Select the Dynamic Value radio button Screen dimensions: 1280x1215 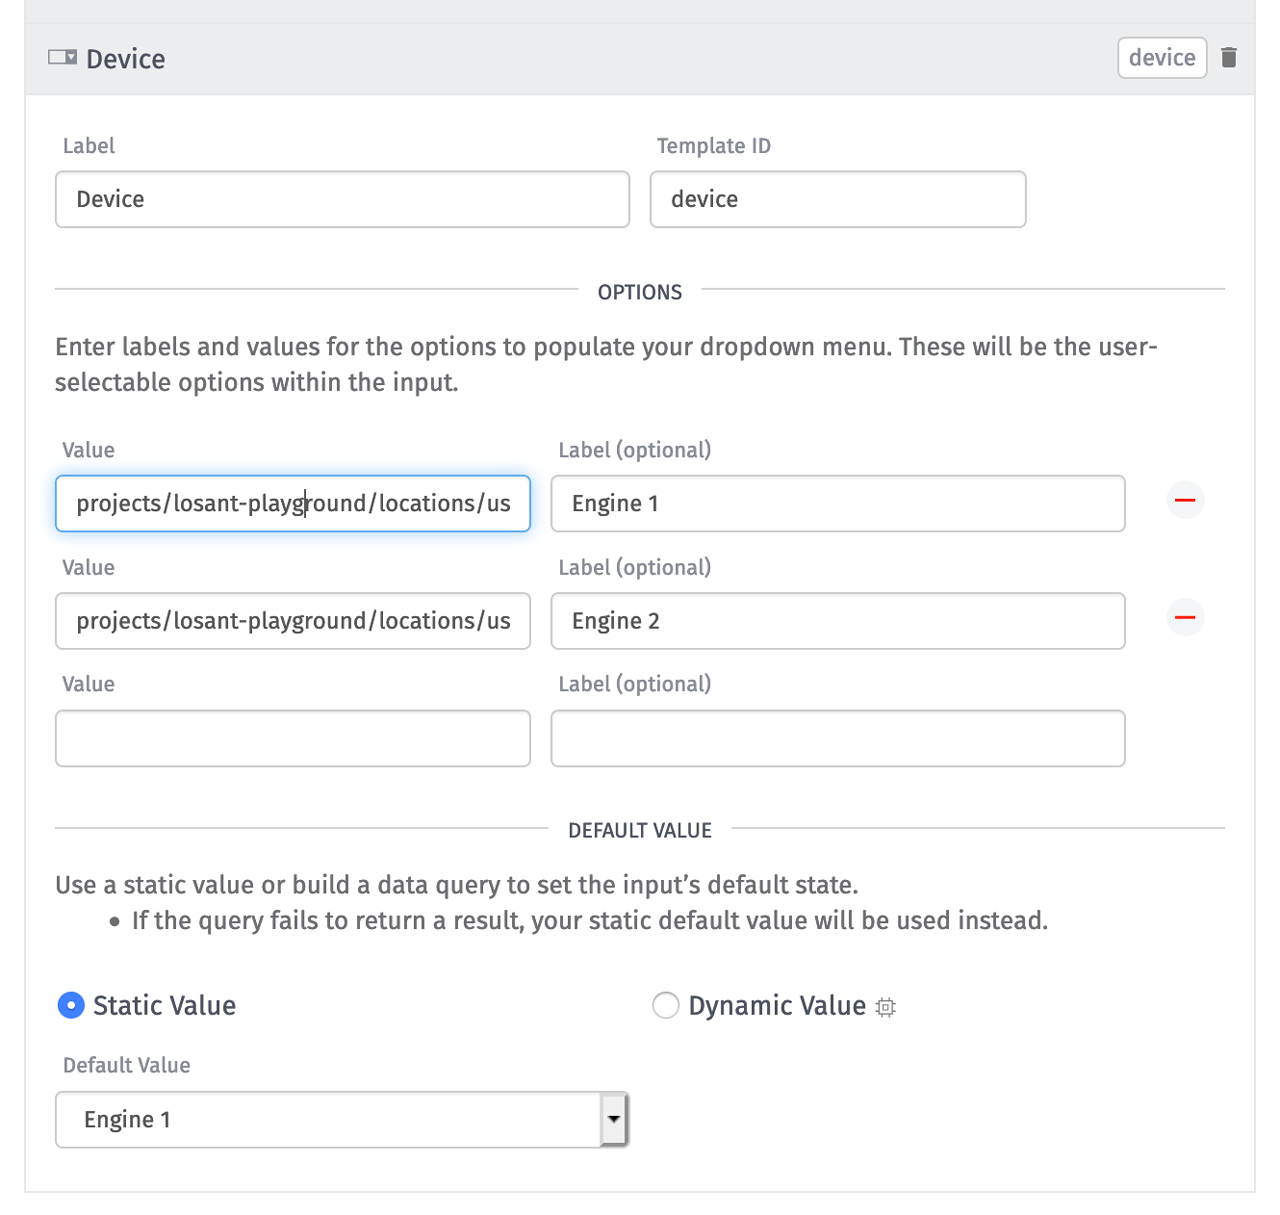[666, 1005]
